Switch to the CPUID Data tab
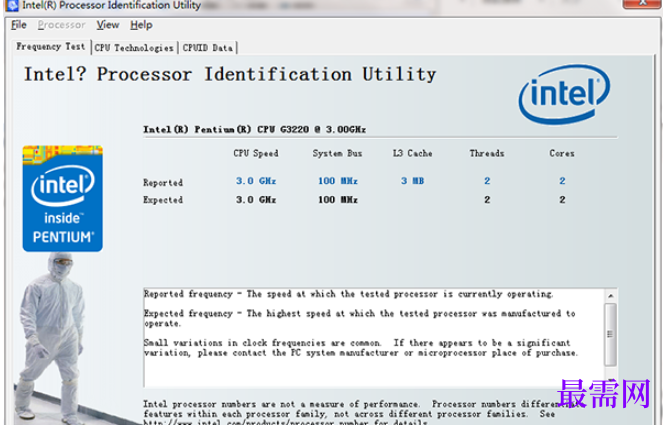 [208, 48]
